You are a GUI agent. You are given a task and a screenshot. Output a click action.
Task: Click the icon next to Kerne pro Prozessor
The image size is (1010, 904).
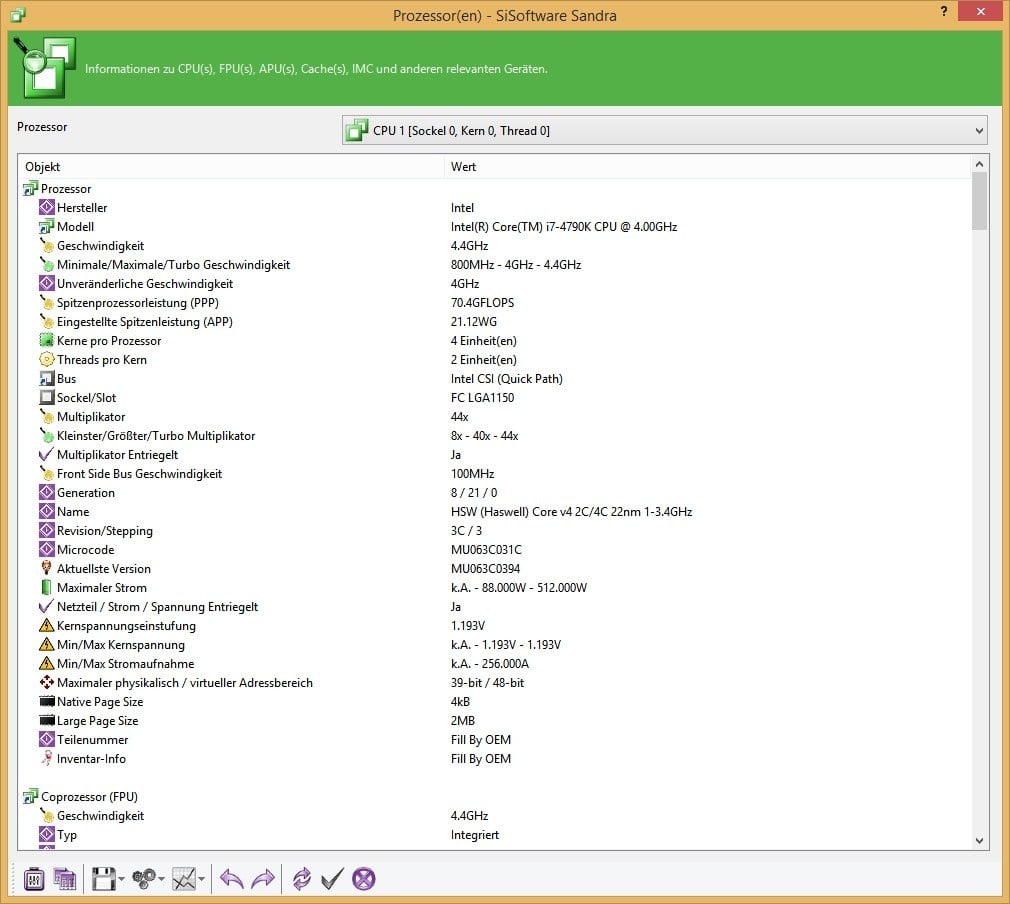[x=46, y=340]
